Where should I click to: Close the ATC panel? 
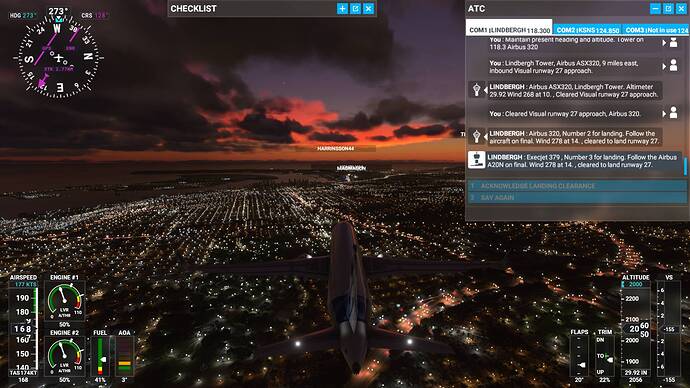[681, 8]
